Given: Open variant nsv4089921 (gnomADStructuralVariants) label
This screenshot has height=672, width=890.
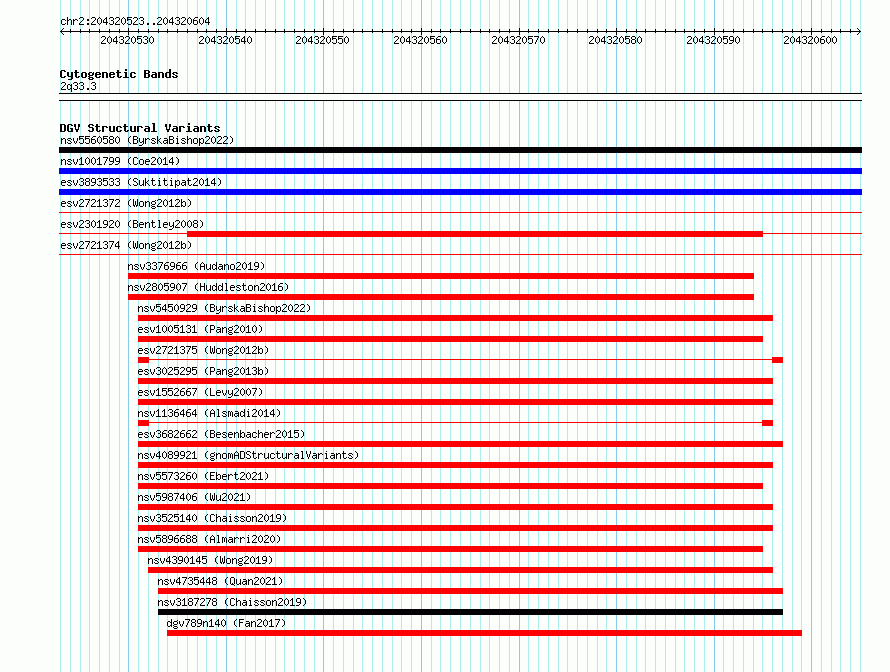Looking at the screenshot, I should 248,455.
